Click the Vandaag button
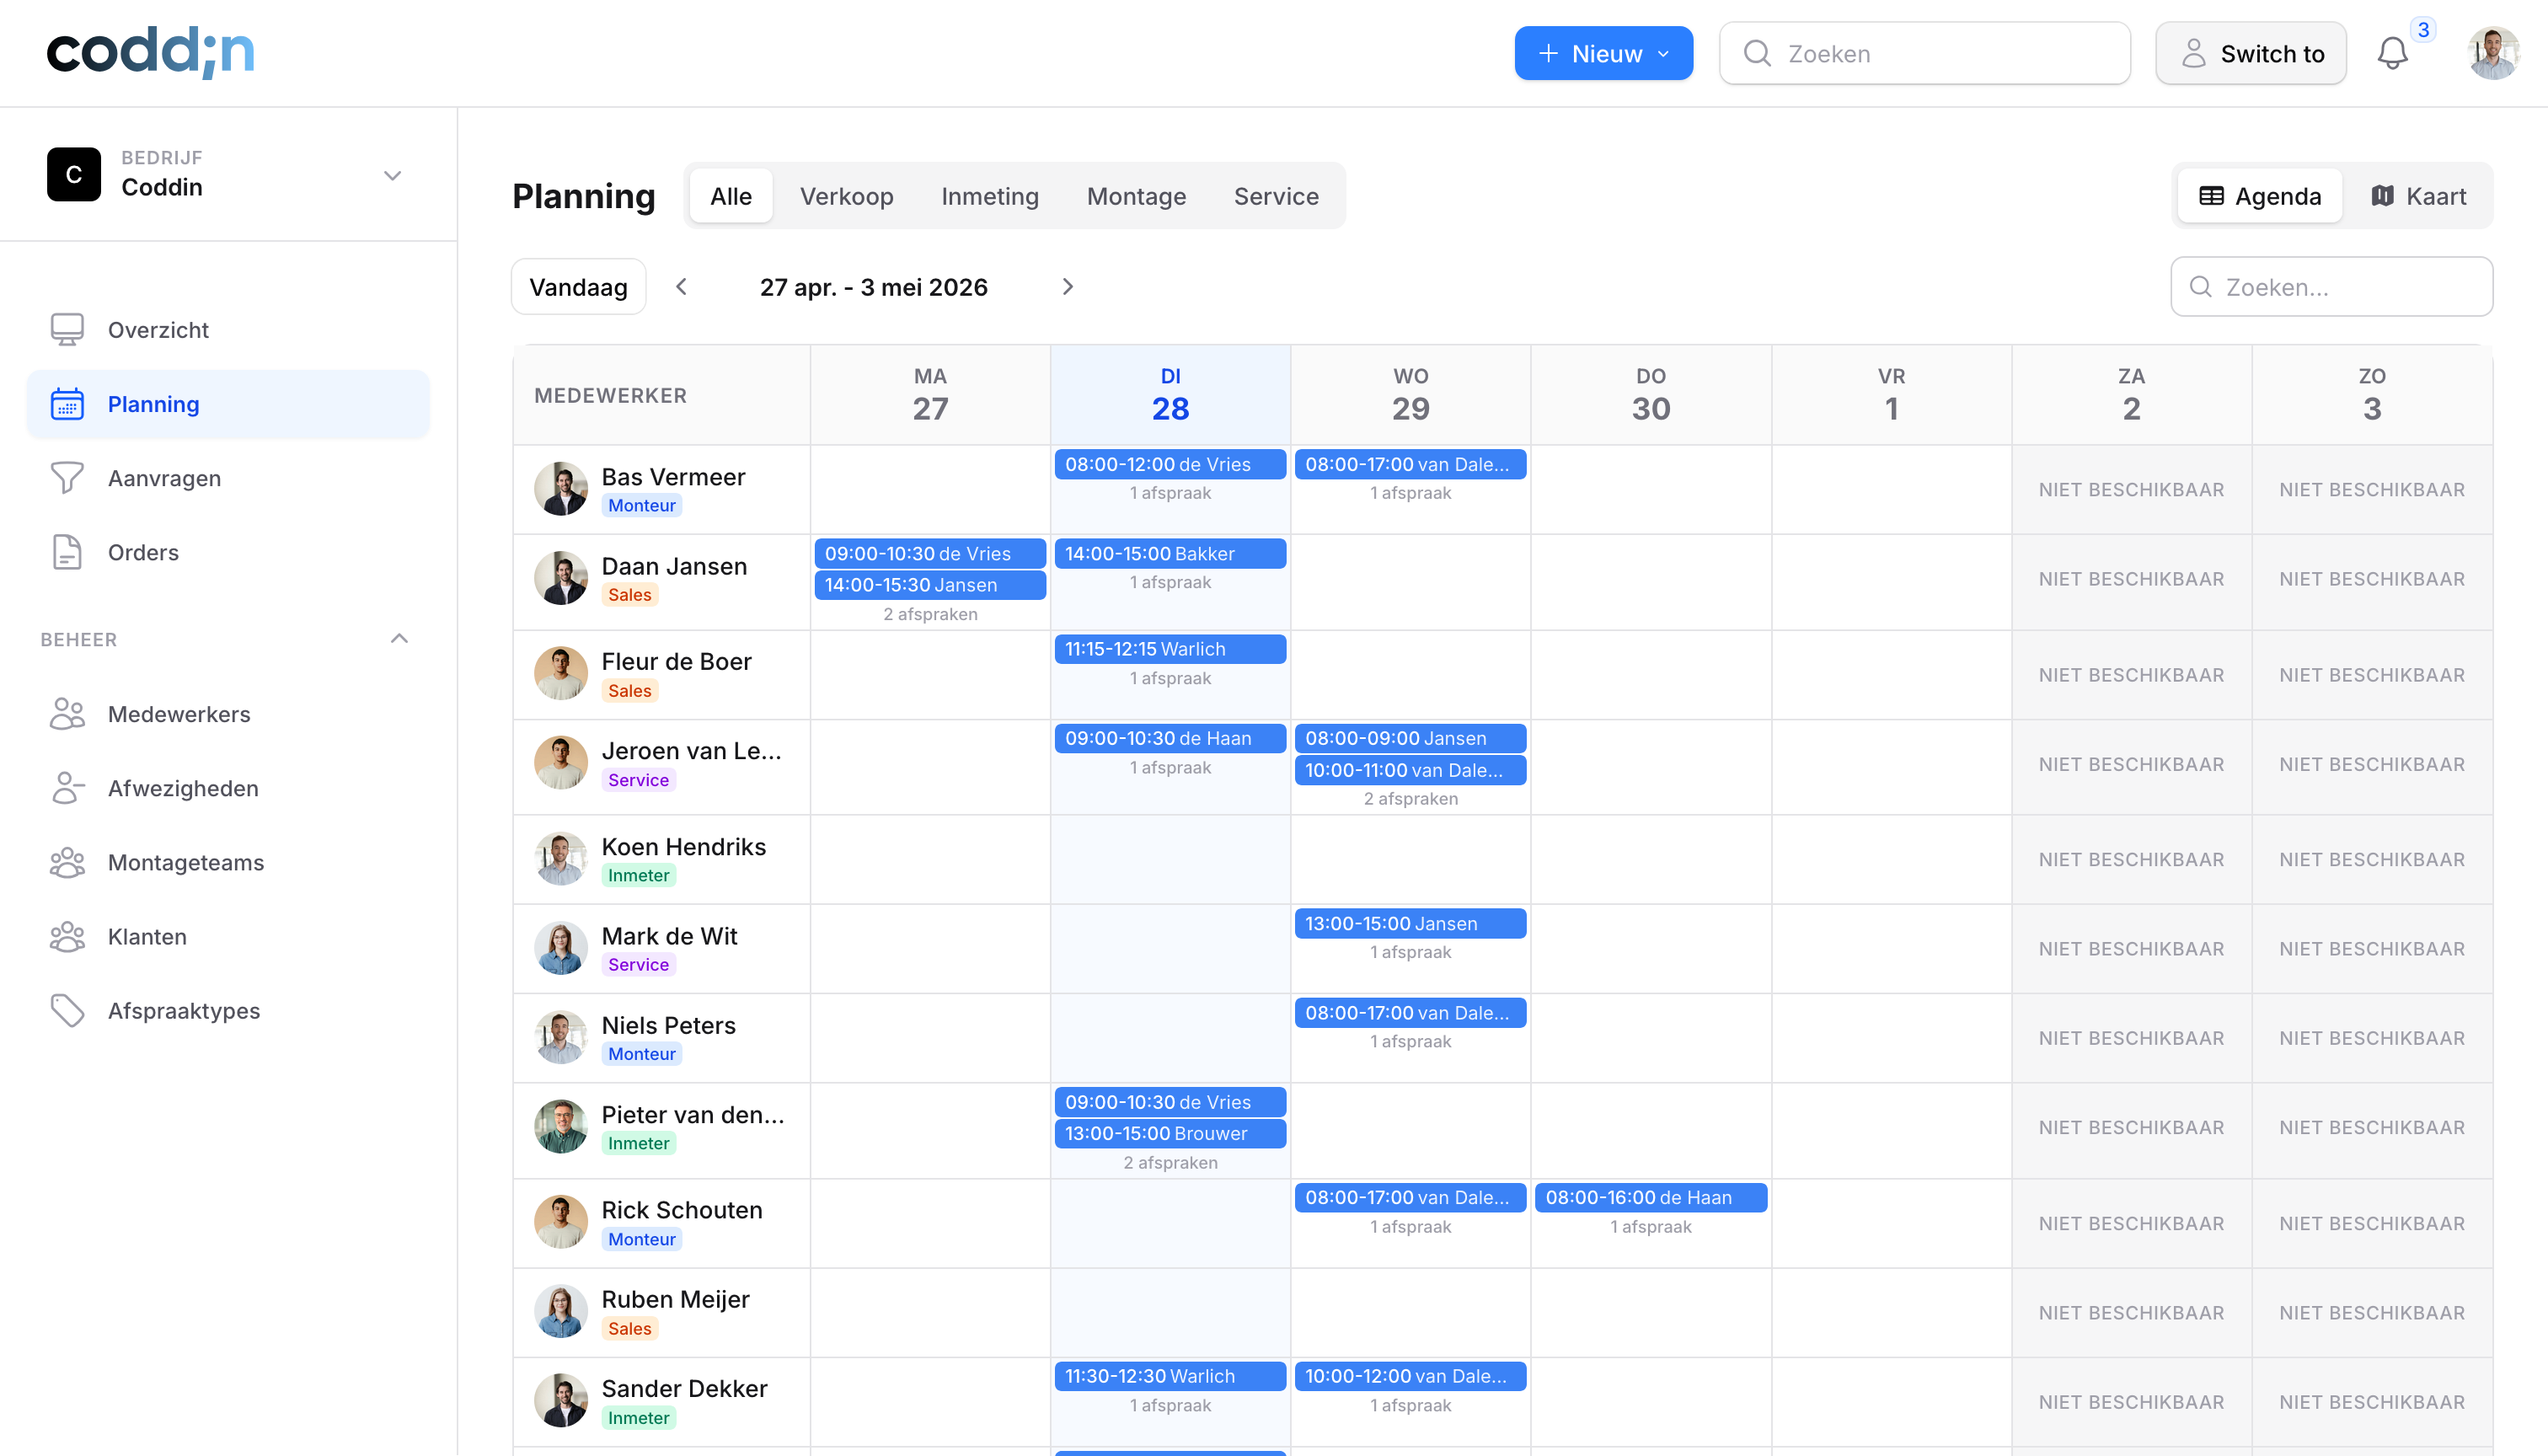Image resolution: width=2548 pixels, height=1456 pixels. tap(578, 287)
